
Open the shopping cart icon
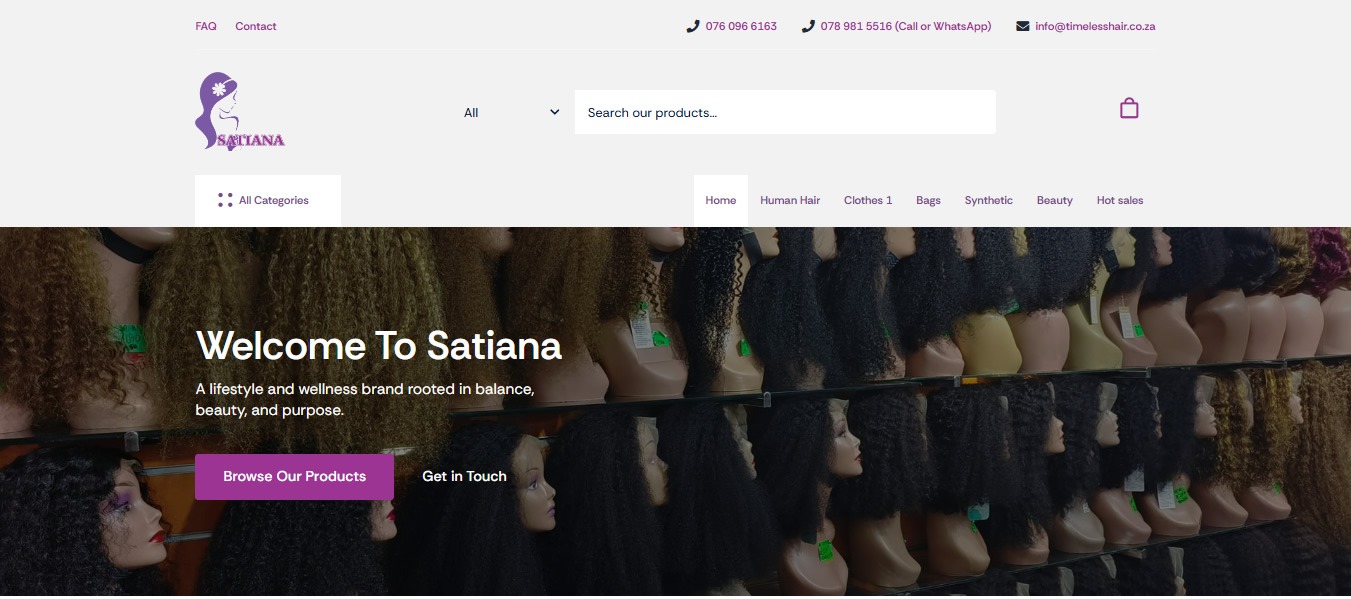coord(1129,107)
